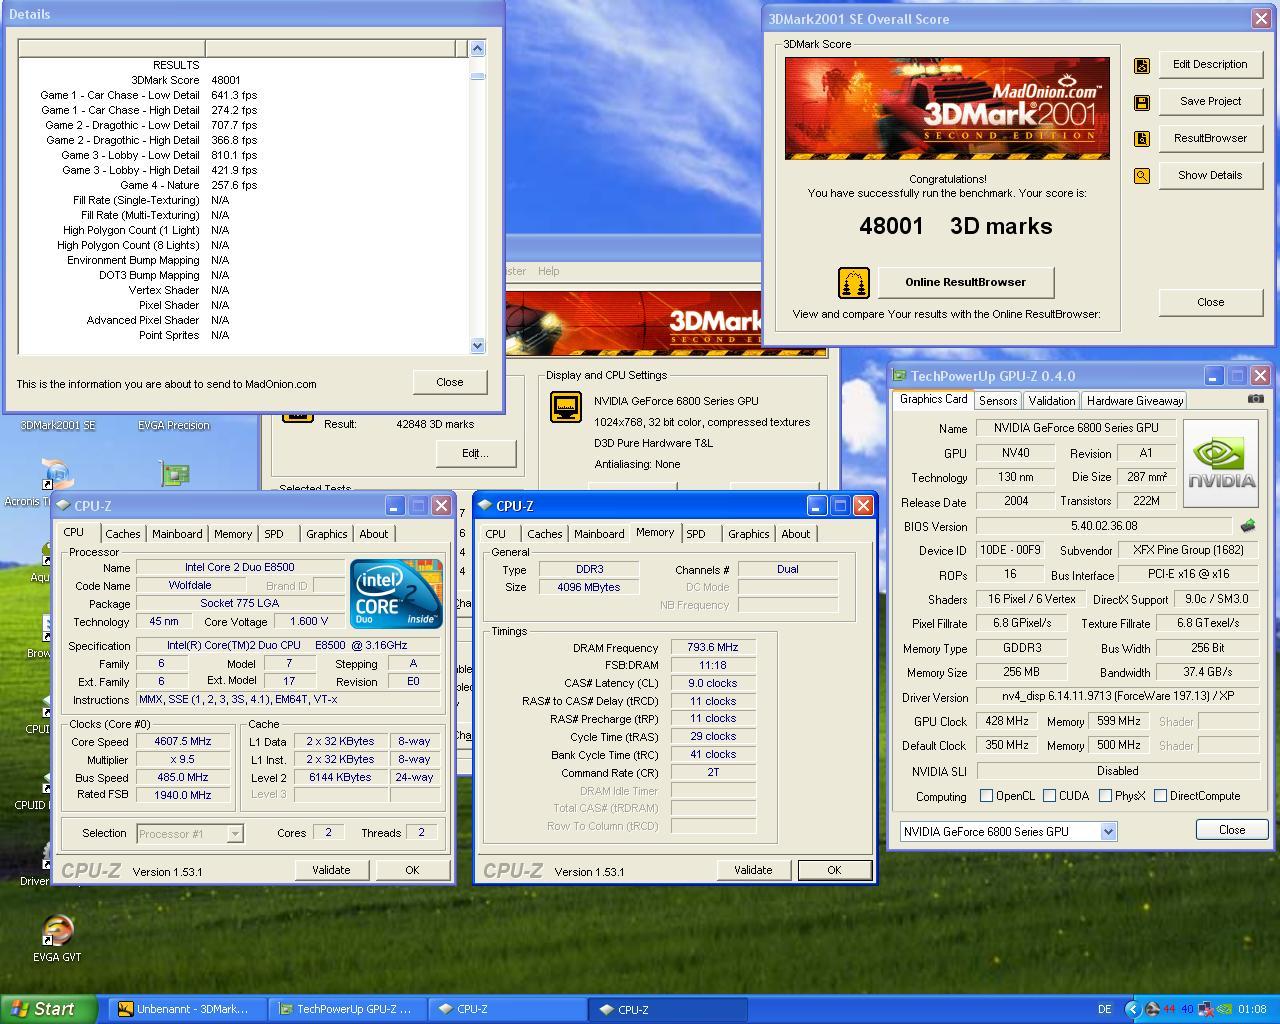Click the 3DMark banner image in score window
1280x1024 pixels.
pyautogui.click(x=947, y=108)
